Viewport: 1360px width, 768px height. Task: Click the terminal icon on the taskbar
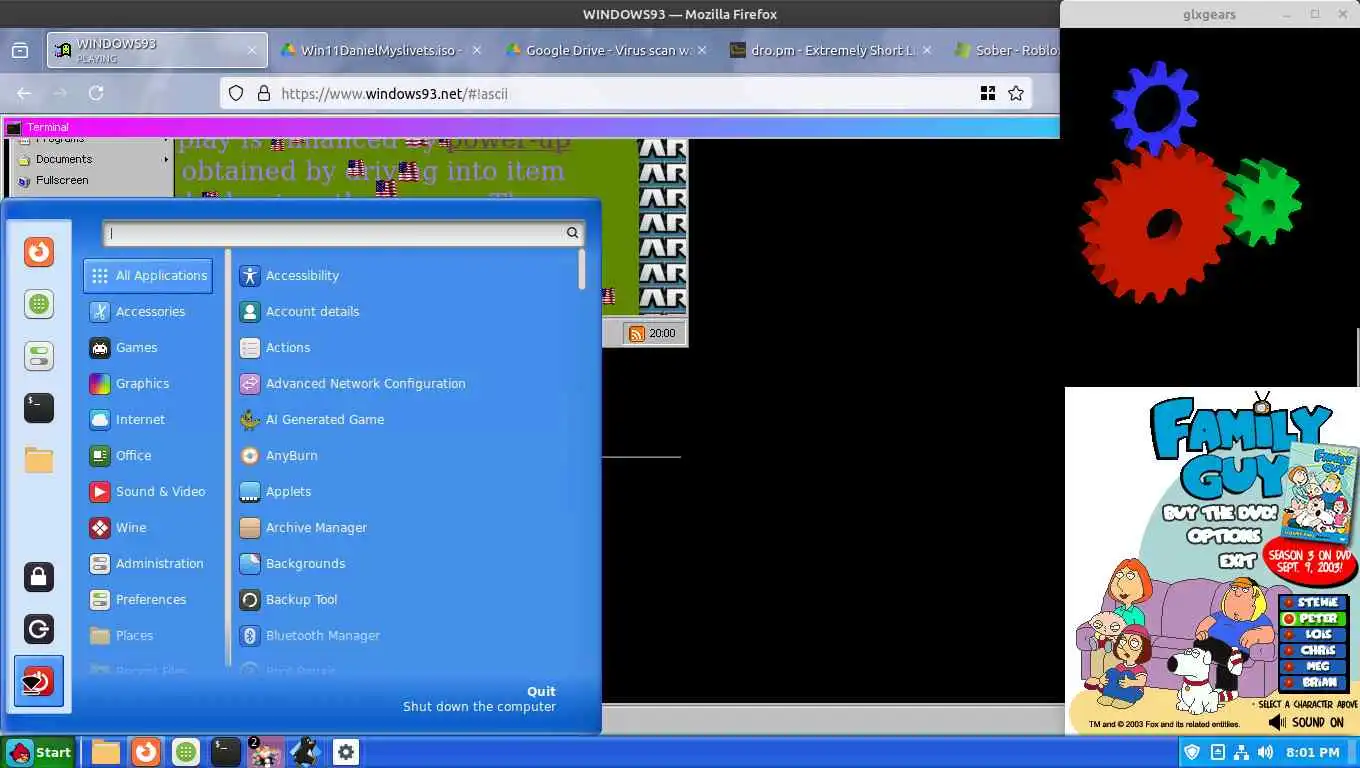pos(225,752)
